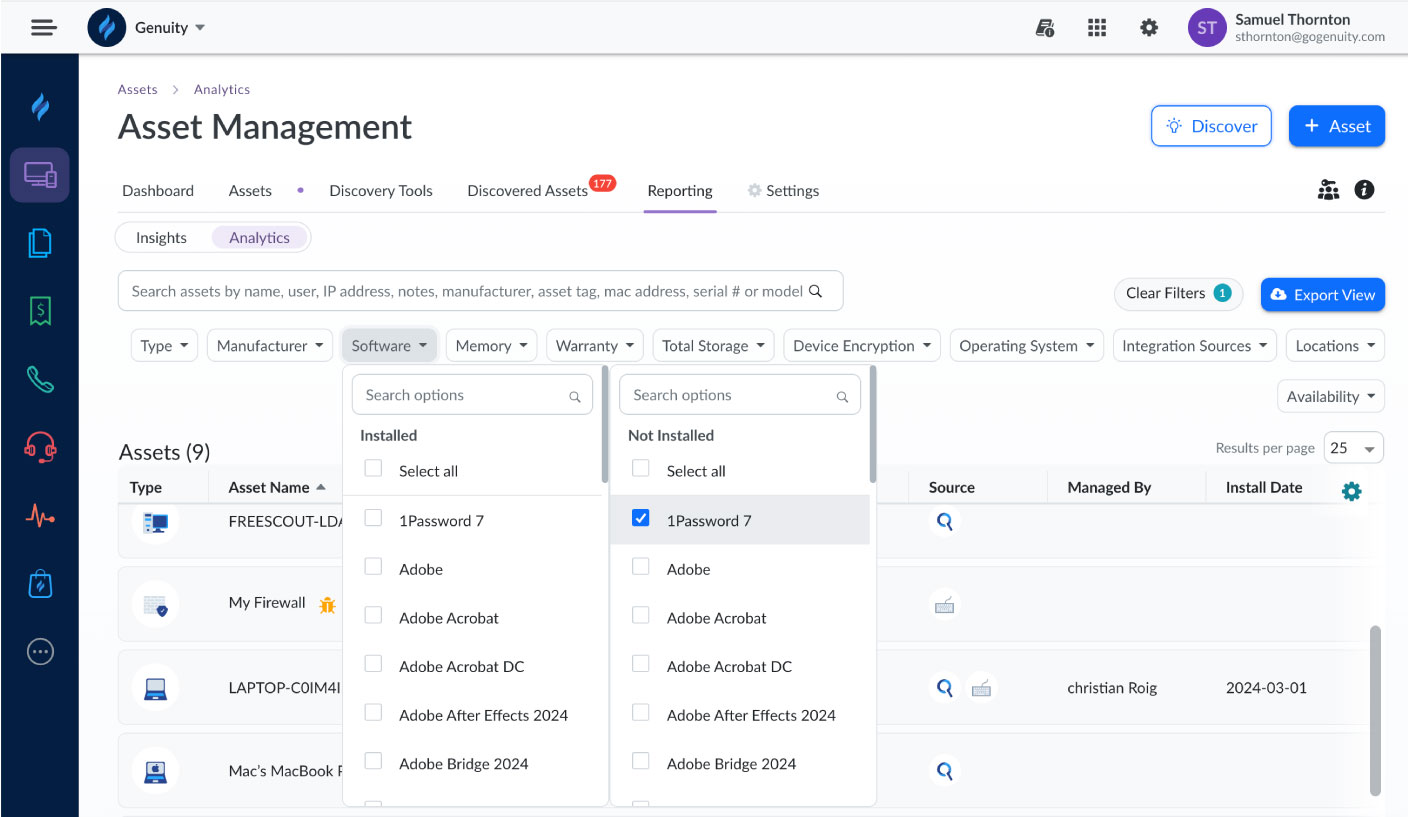
Task: Switch to the Assets tab
Action: 250,190
